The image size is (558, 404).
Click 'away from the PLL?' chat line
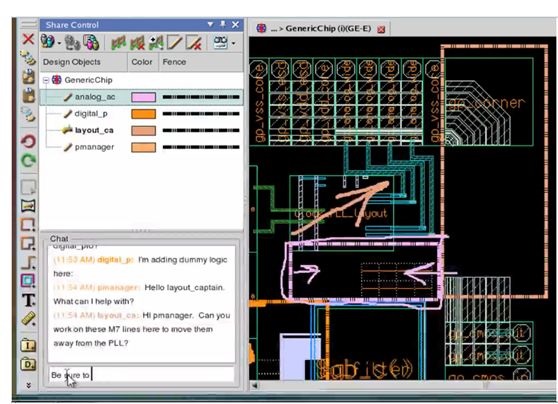point(91,343)
